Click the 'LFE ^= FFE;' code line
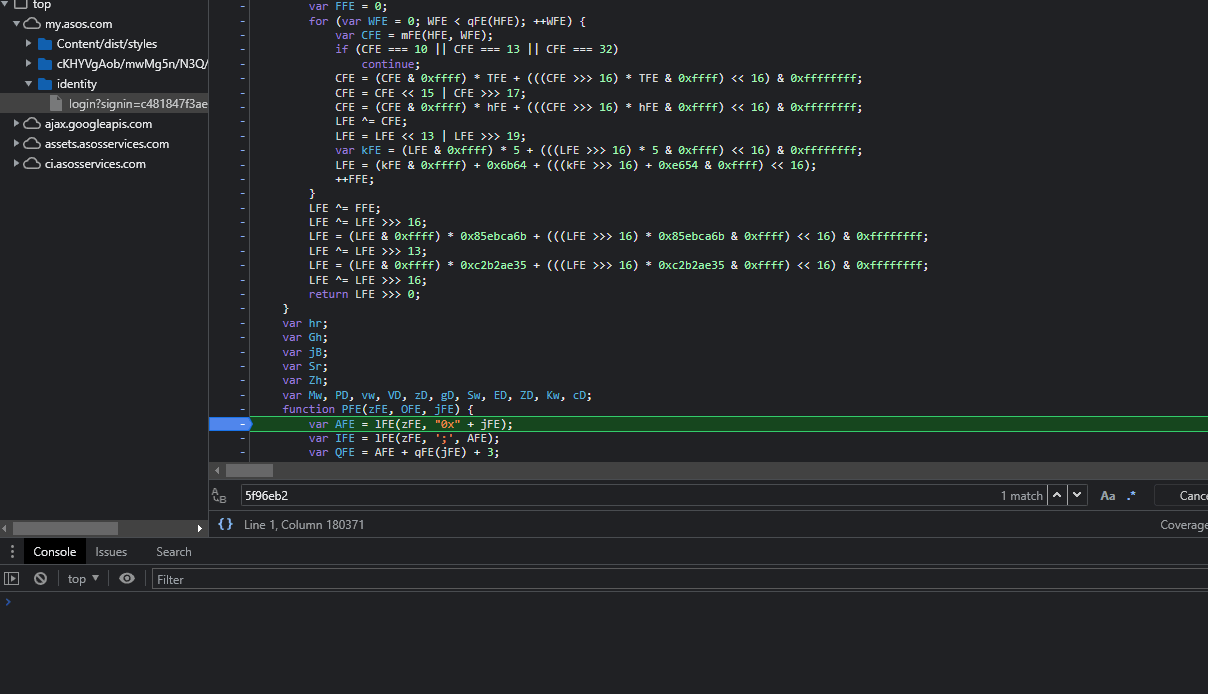 [x=345, y=208]
